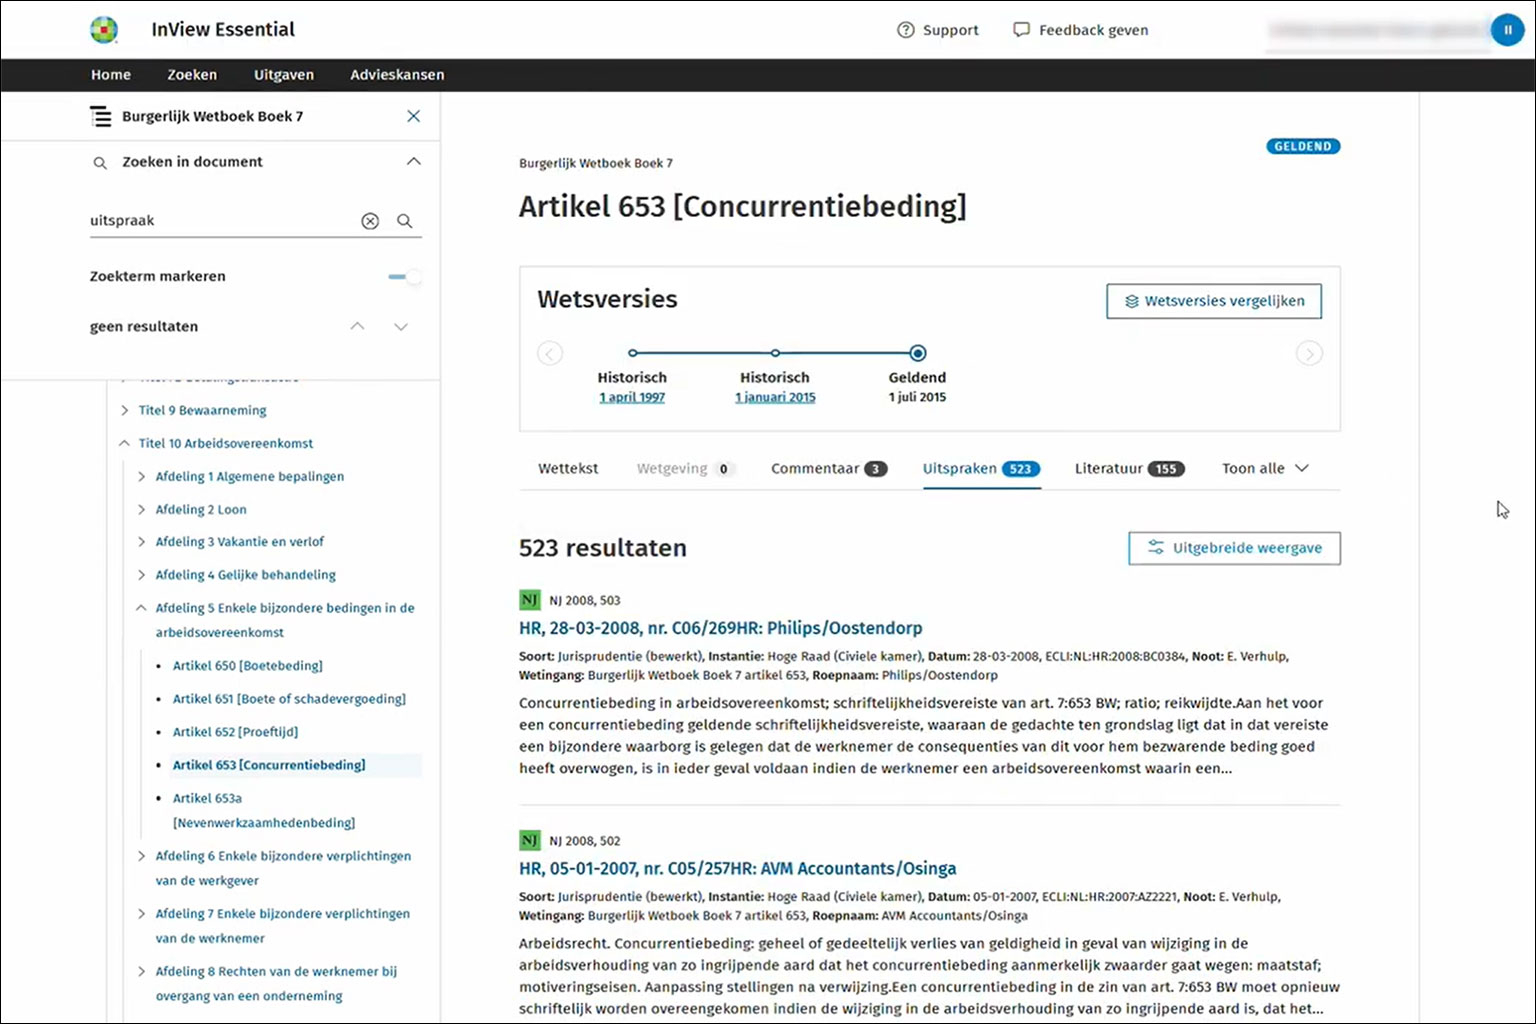Open HR 28-03-2008 Philips/Oostendorp ruling

(x=720, y=628)
